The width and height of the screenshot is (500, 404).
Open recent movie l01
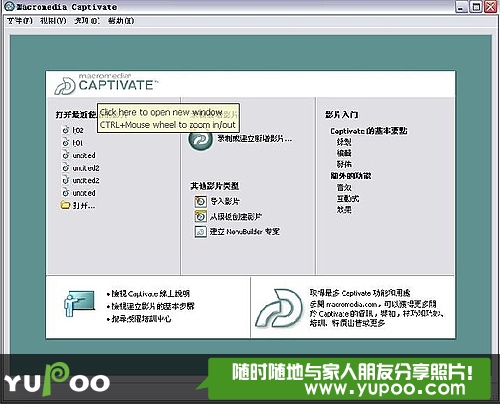[x=78, y=143]
